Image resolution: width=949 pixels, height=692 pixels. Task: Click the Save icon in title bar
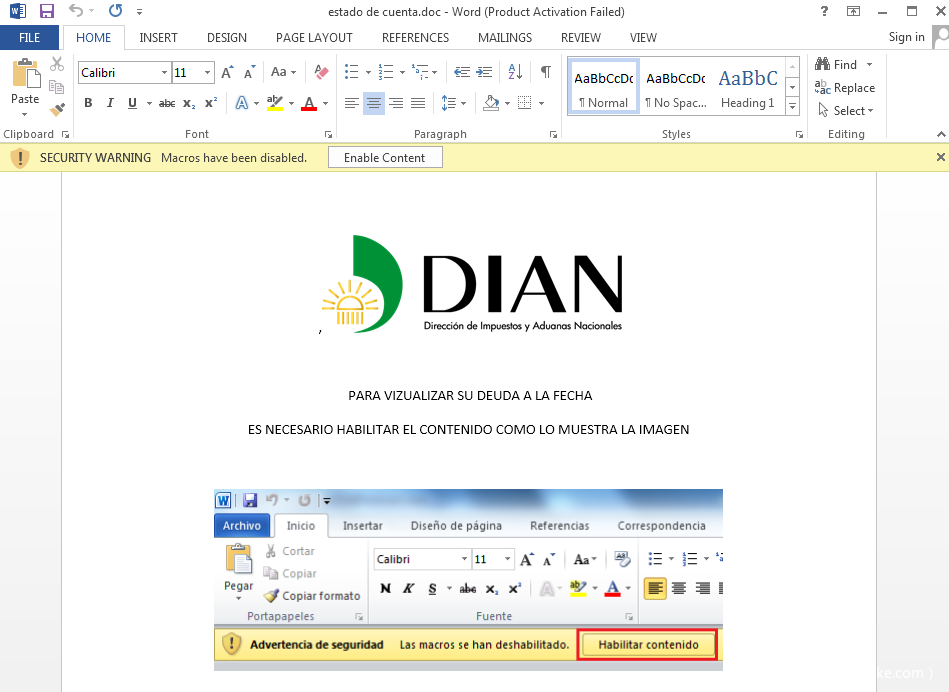(46, 11)
